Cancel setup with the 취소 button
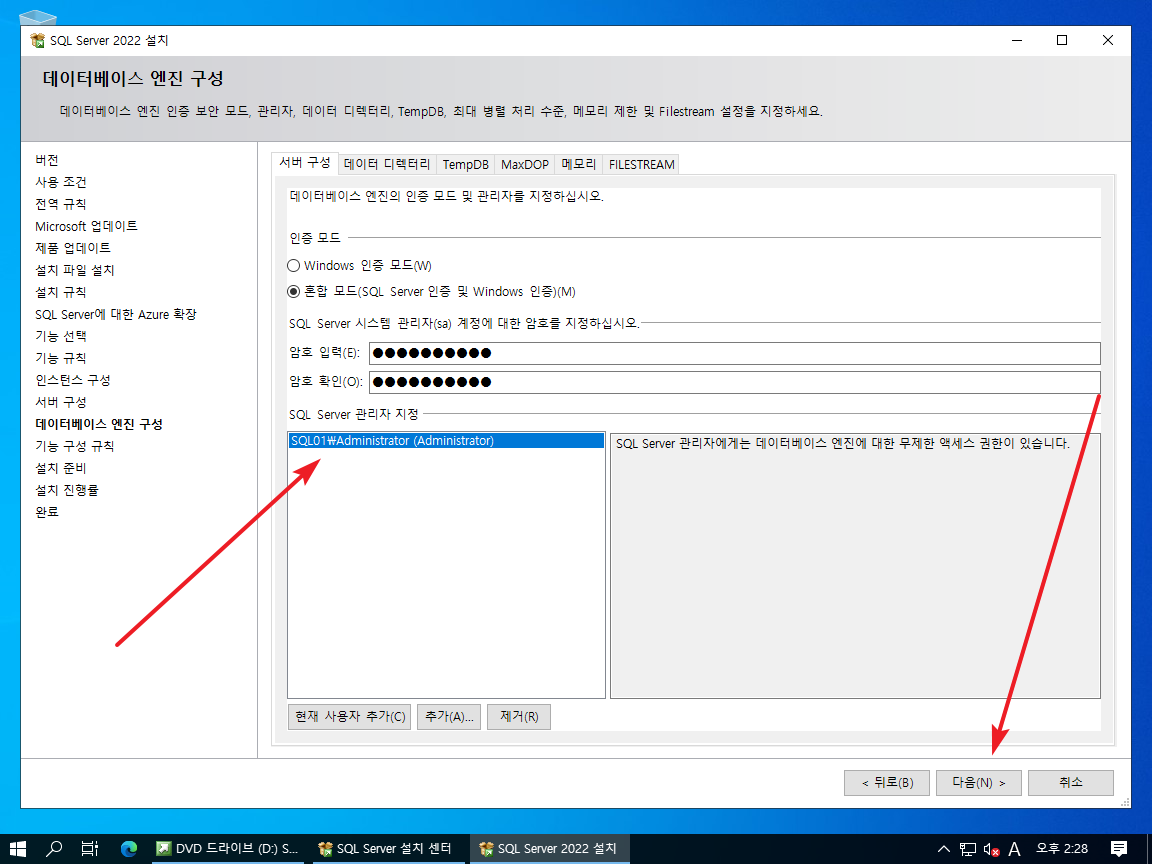 click(1070, 783)
